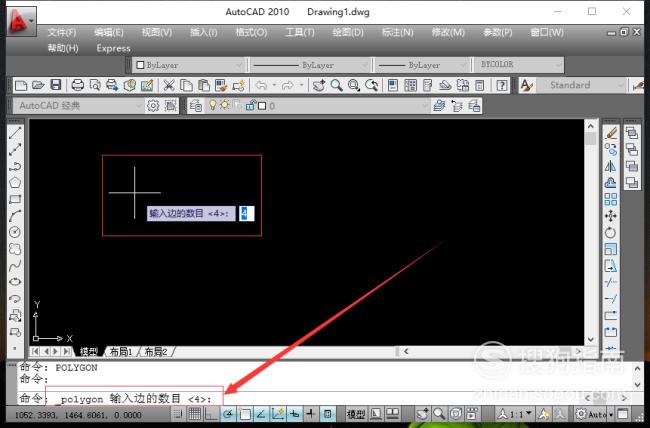Select the Polyline tool
Image resolution: width=650 pixels, height=428 pixels.
(15, 166)
